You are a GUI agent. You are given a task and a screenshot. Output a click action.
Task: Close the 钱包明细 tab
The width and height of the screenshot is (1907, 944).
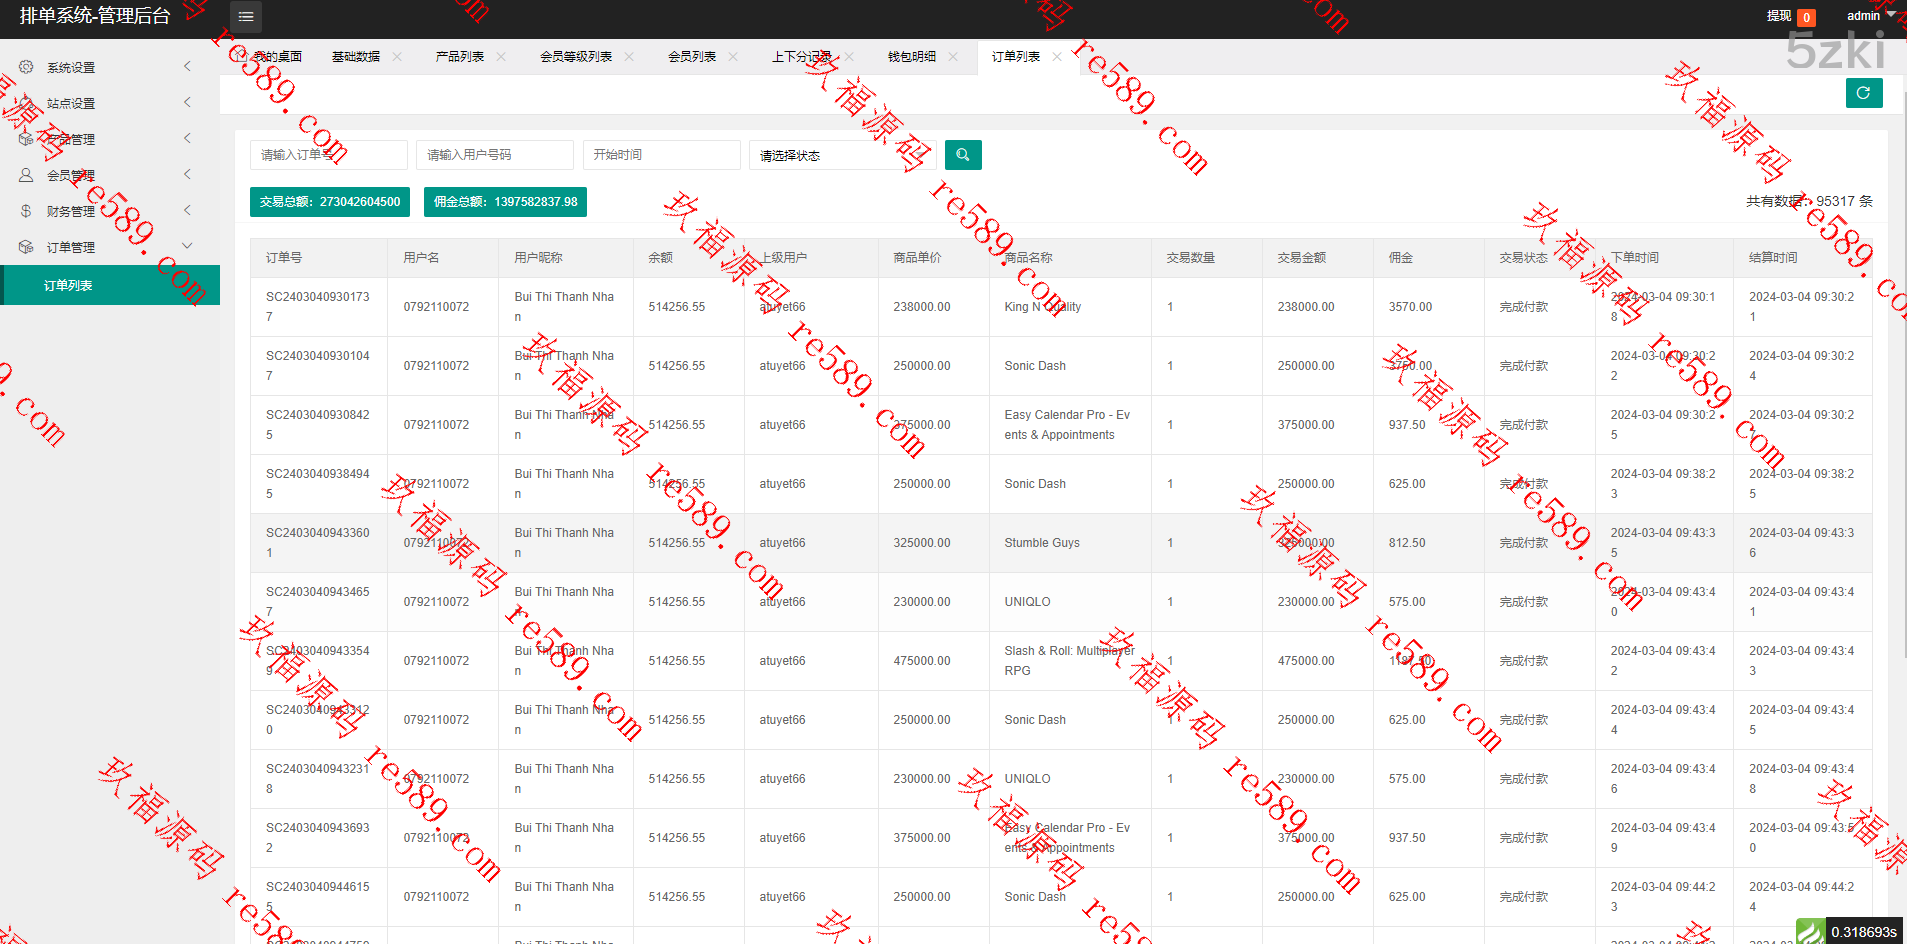pos(953,57)
